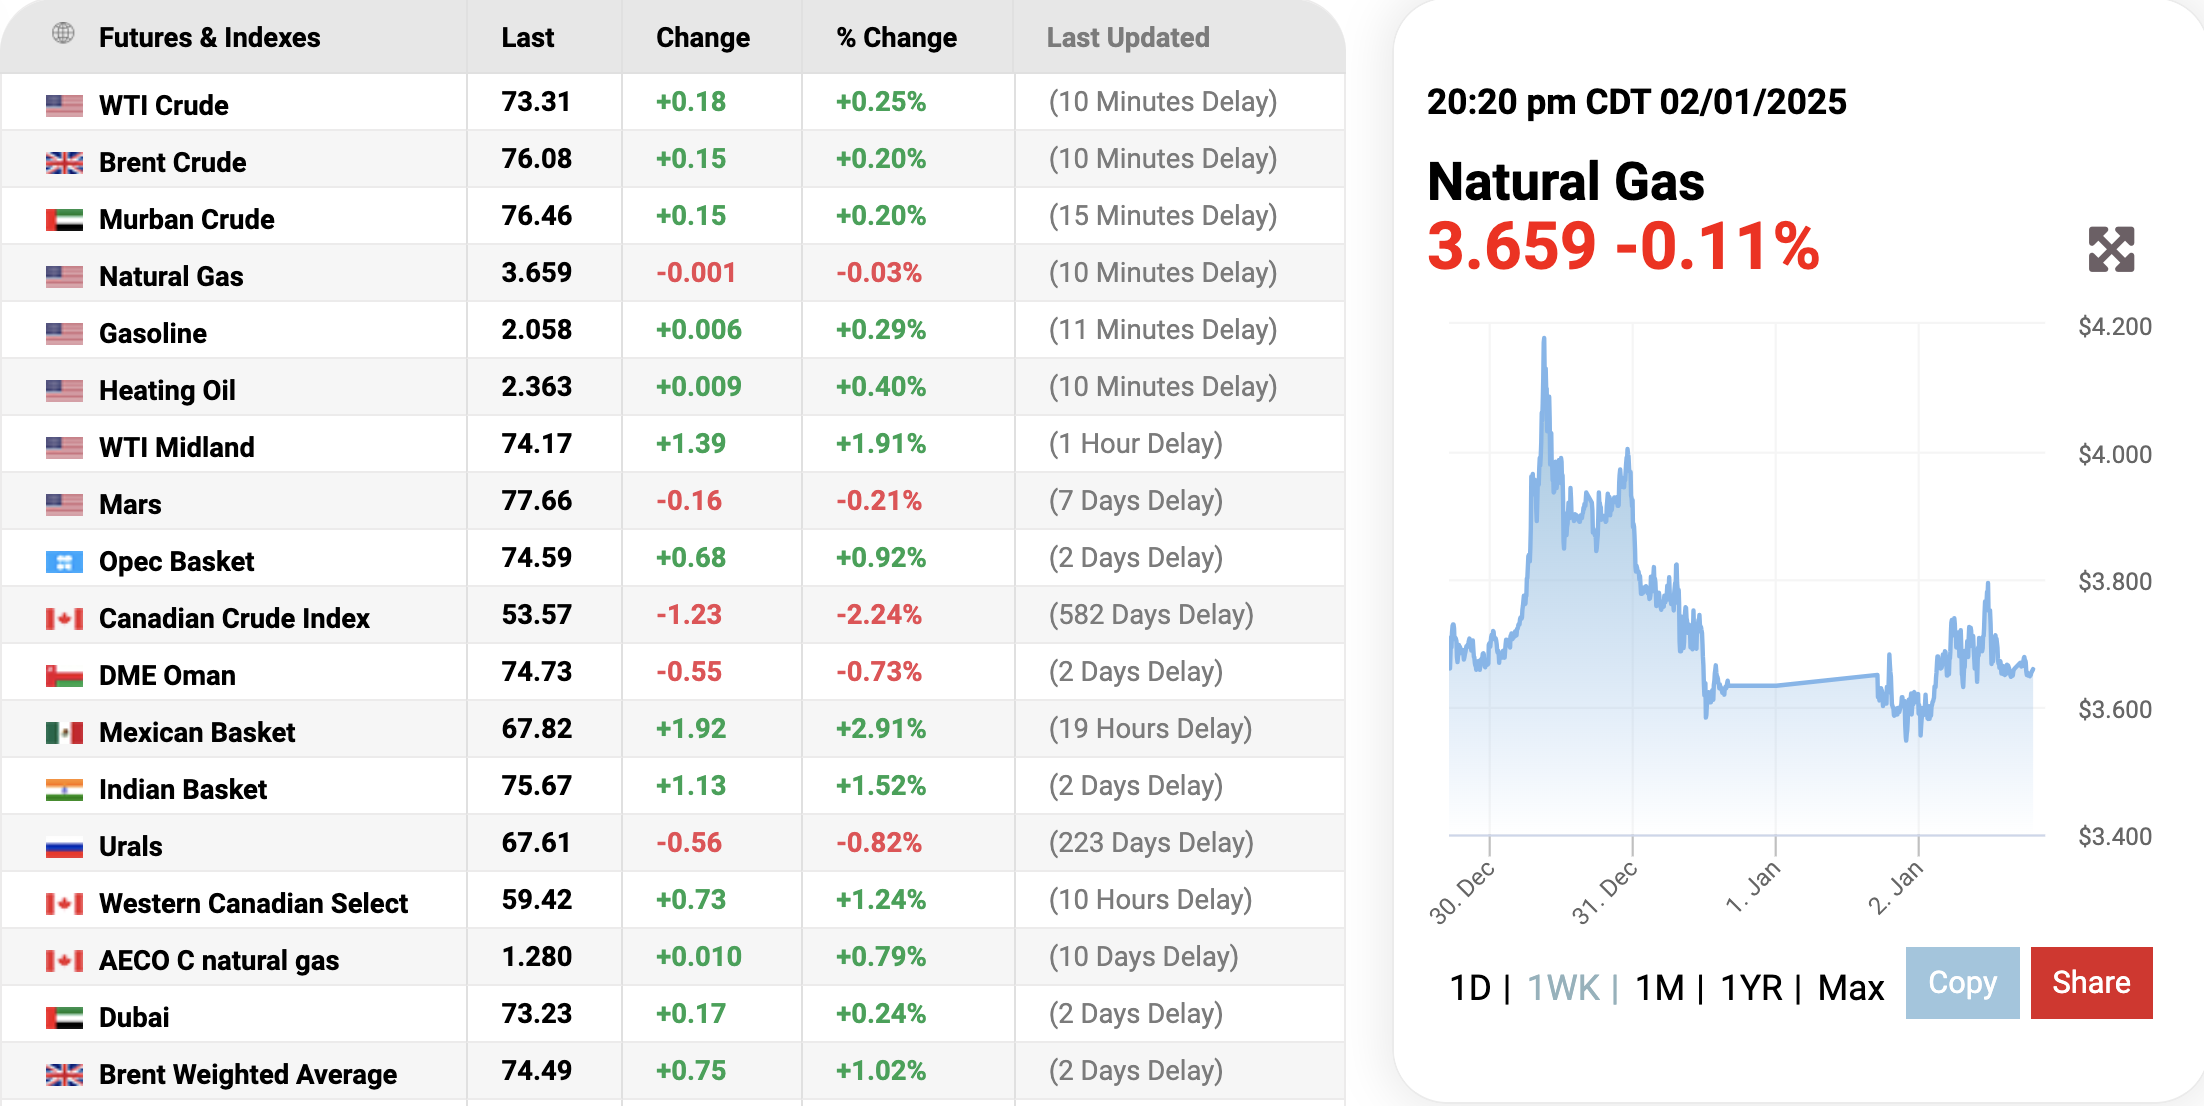Viewport: 2204px width, 1106px height.
Task: Click the UK flag next to Brent Crude
Action: (x=64, y=162)
